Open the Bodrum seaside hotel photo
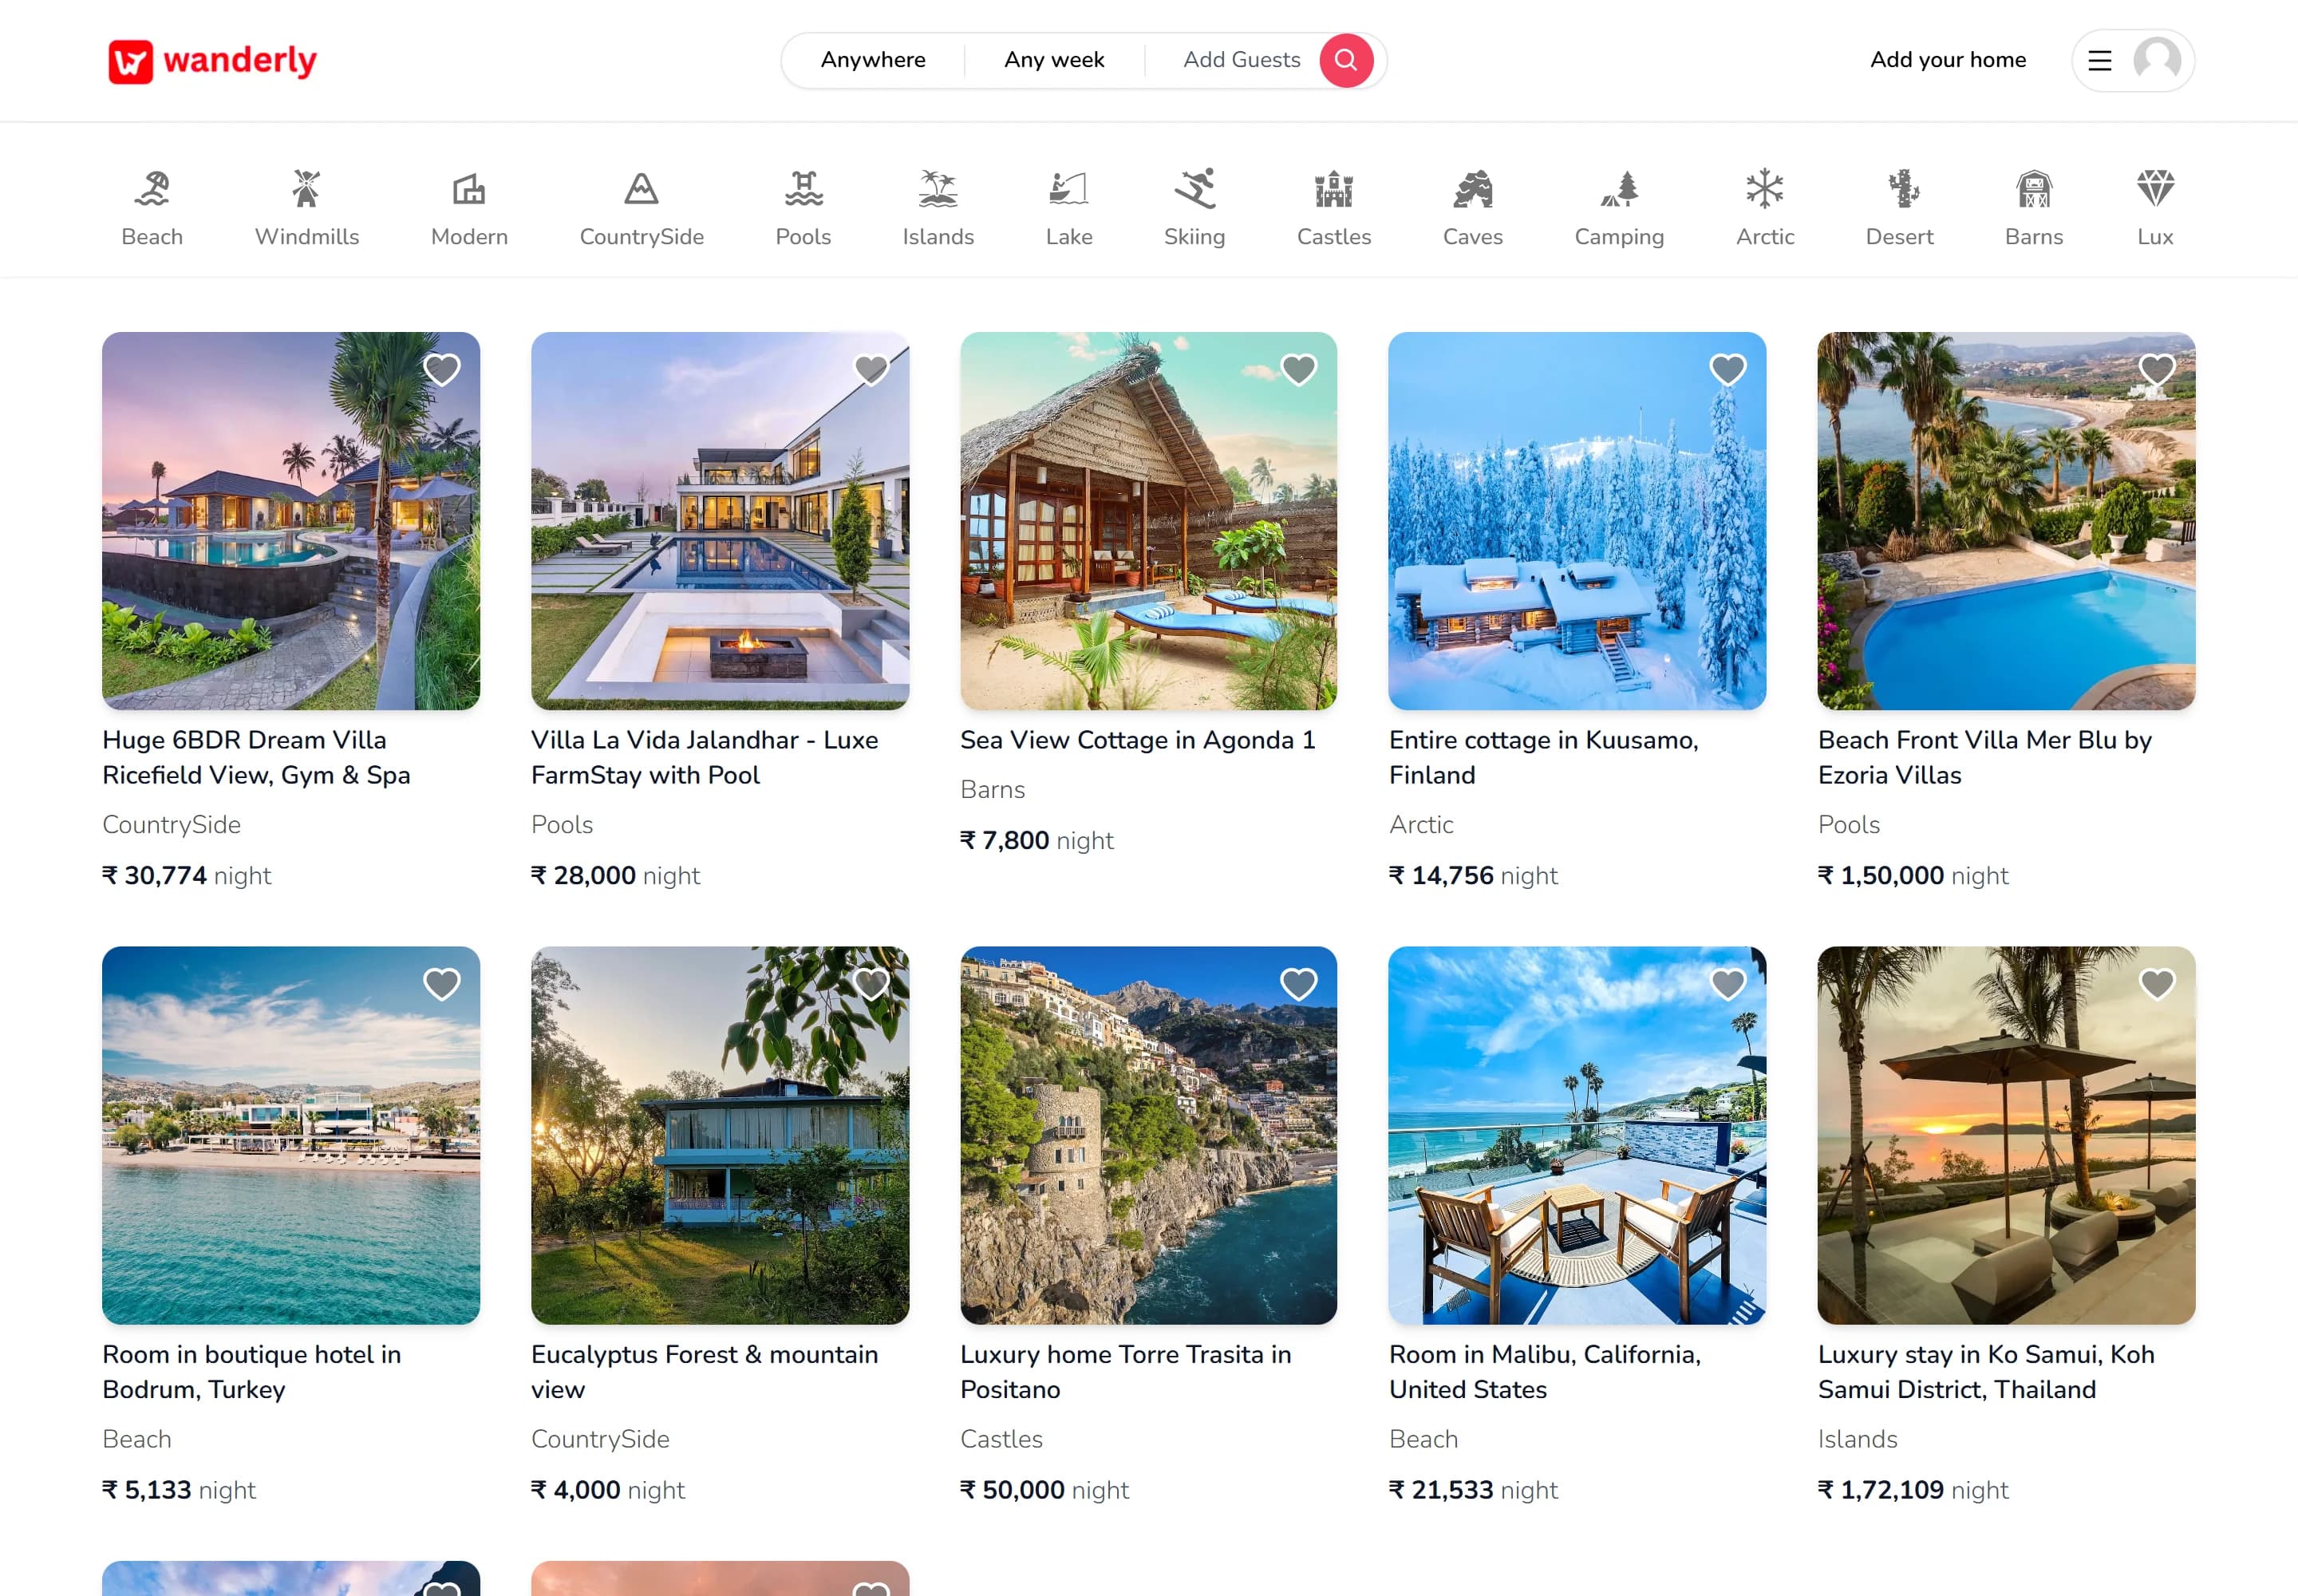This screenshot has height=1596, width=2298. pos(291,1135)
